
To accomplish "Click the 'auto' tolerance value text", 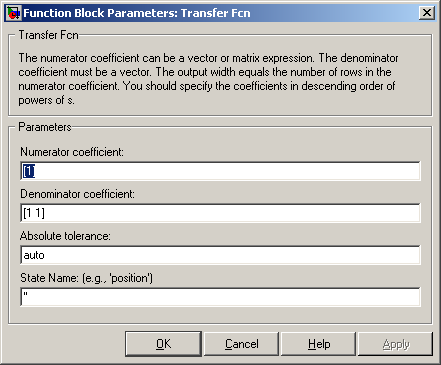I will [34, 255].
